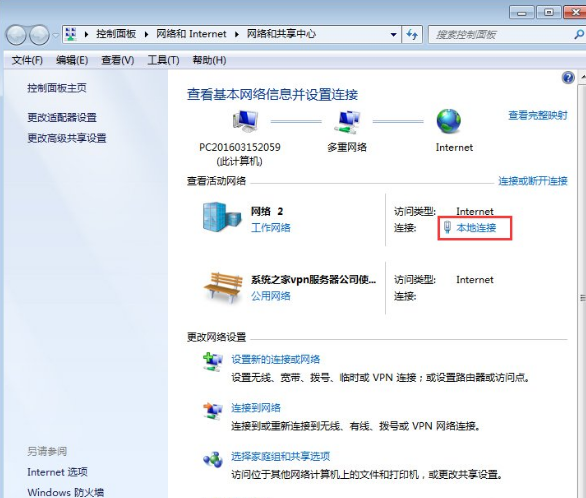Viewport: 586px width, 498px height.
Task: Focus the 搜索控制面板 search field
Action: pyautogui.click(x=501, y=35)
